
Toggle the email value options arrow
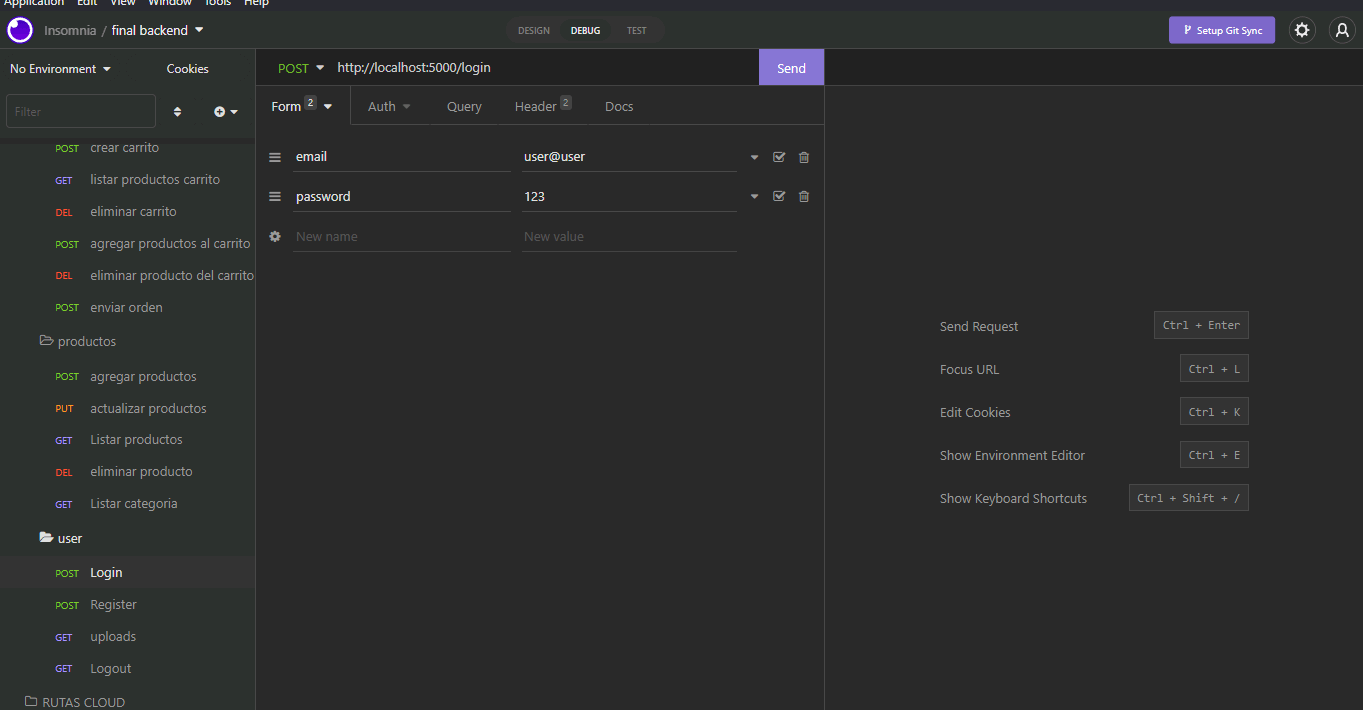pyautogui.click(x=754, y=157)
